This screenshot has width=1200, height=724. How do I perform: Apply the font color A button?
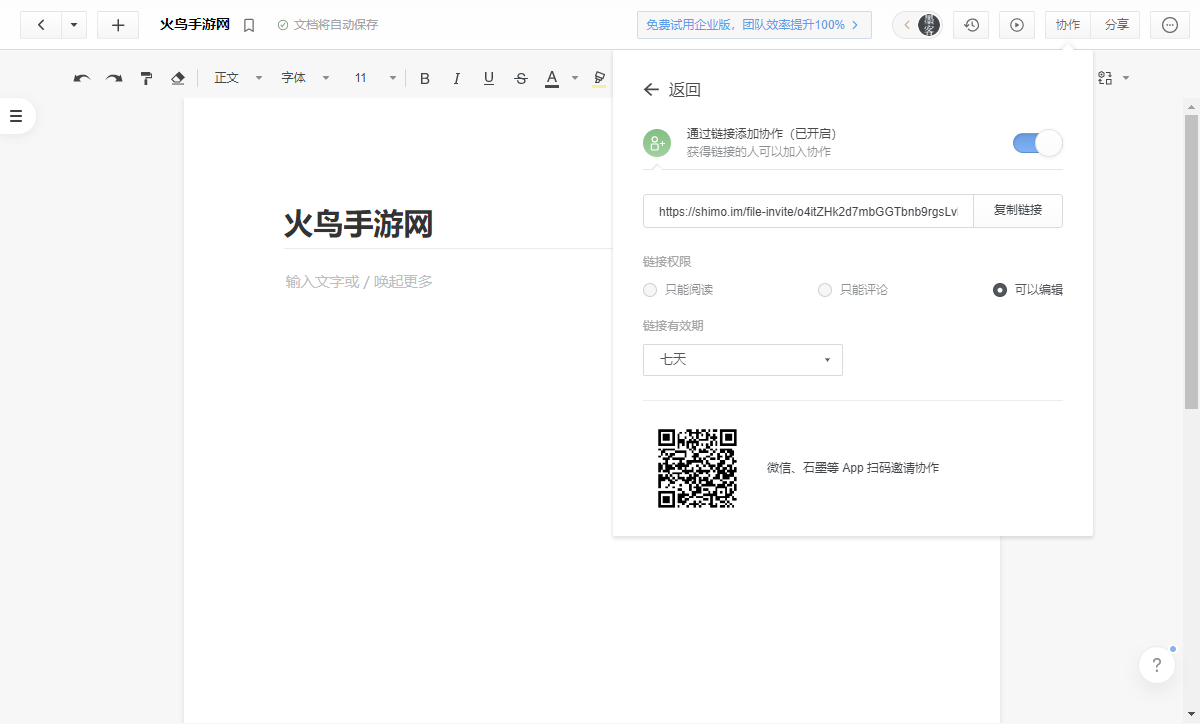click(x=552, y=78)
